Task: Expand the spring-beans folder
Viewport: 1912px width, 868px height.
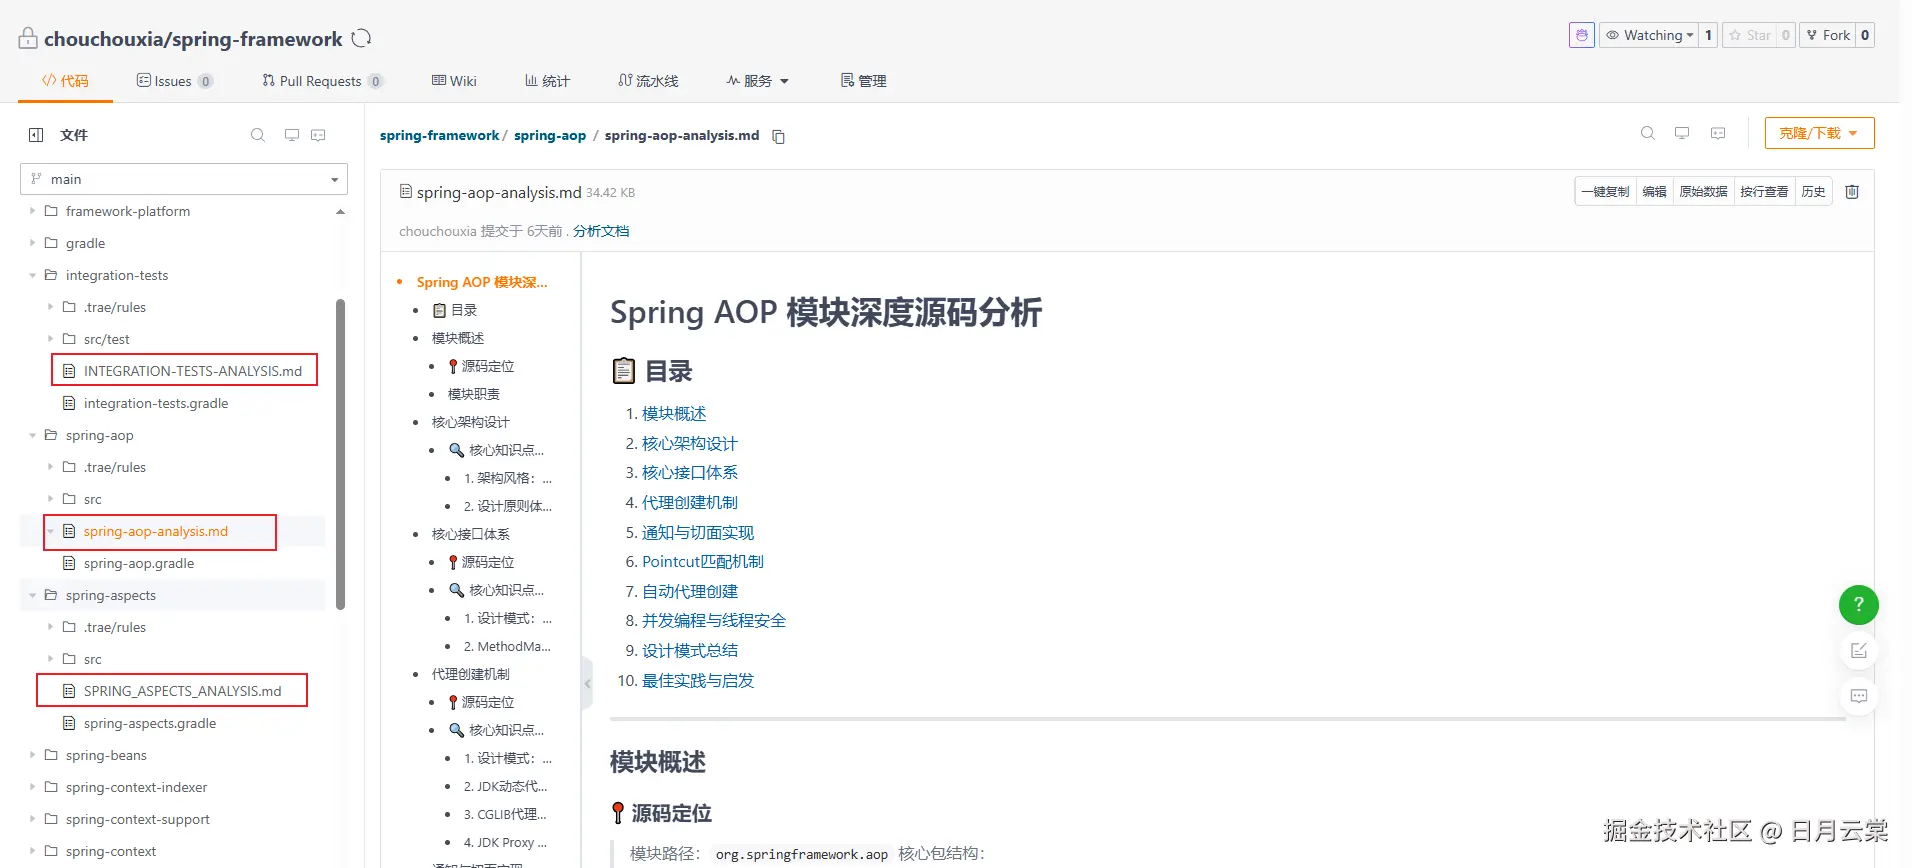Action: coord(32,755)
